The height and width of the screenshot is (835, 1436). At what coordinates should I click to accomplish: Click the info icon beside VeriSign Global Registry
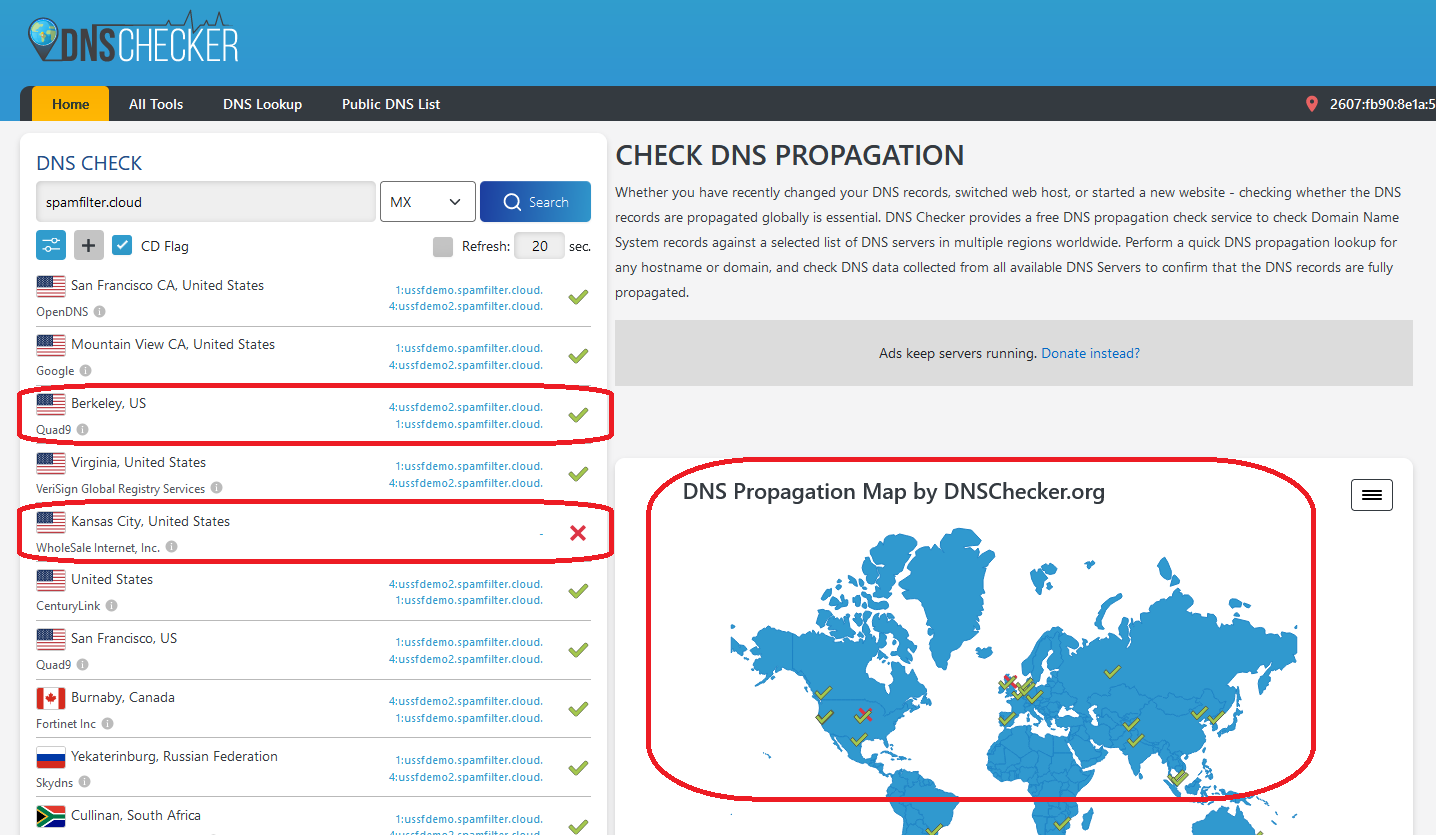[216, 489]
